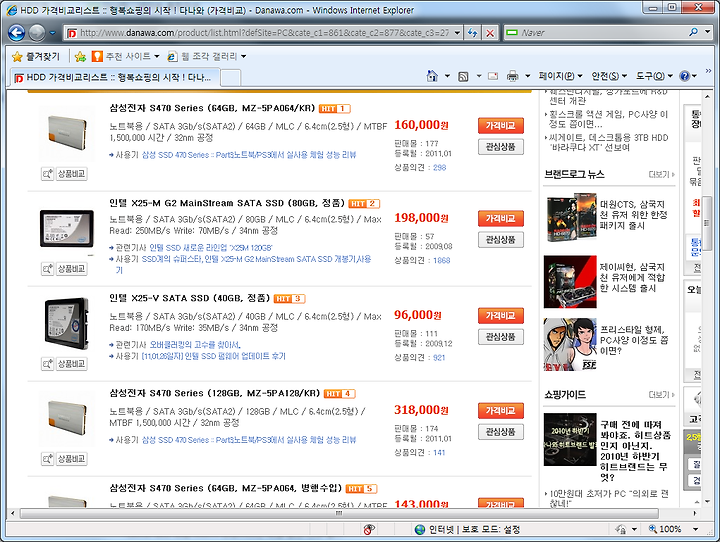Open the 씨게이트 바라쿠다 XT 3TB news link
Screen dimensions: 720x542
pyautogui.click(x=608, y=143)
